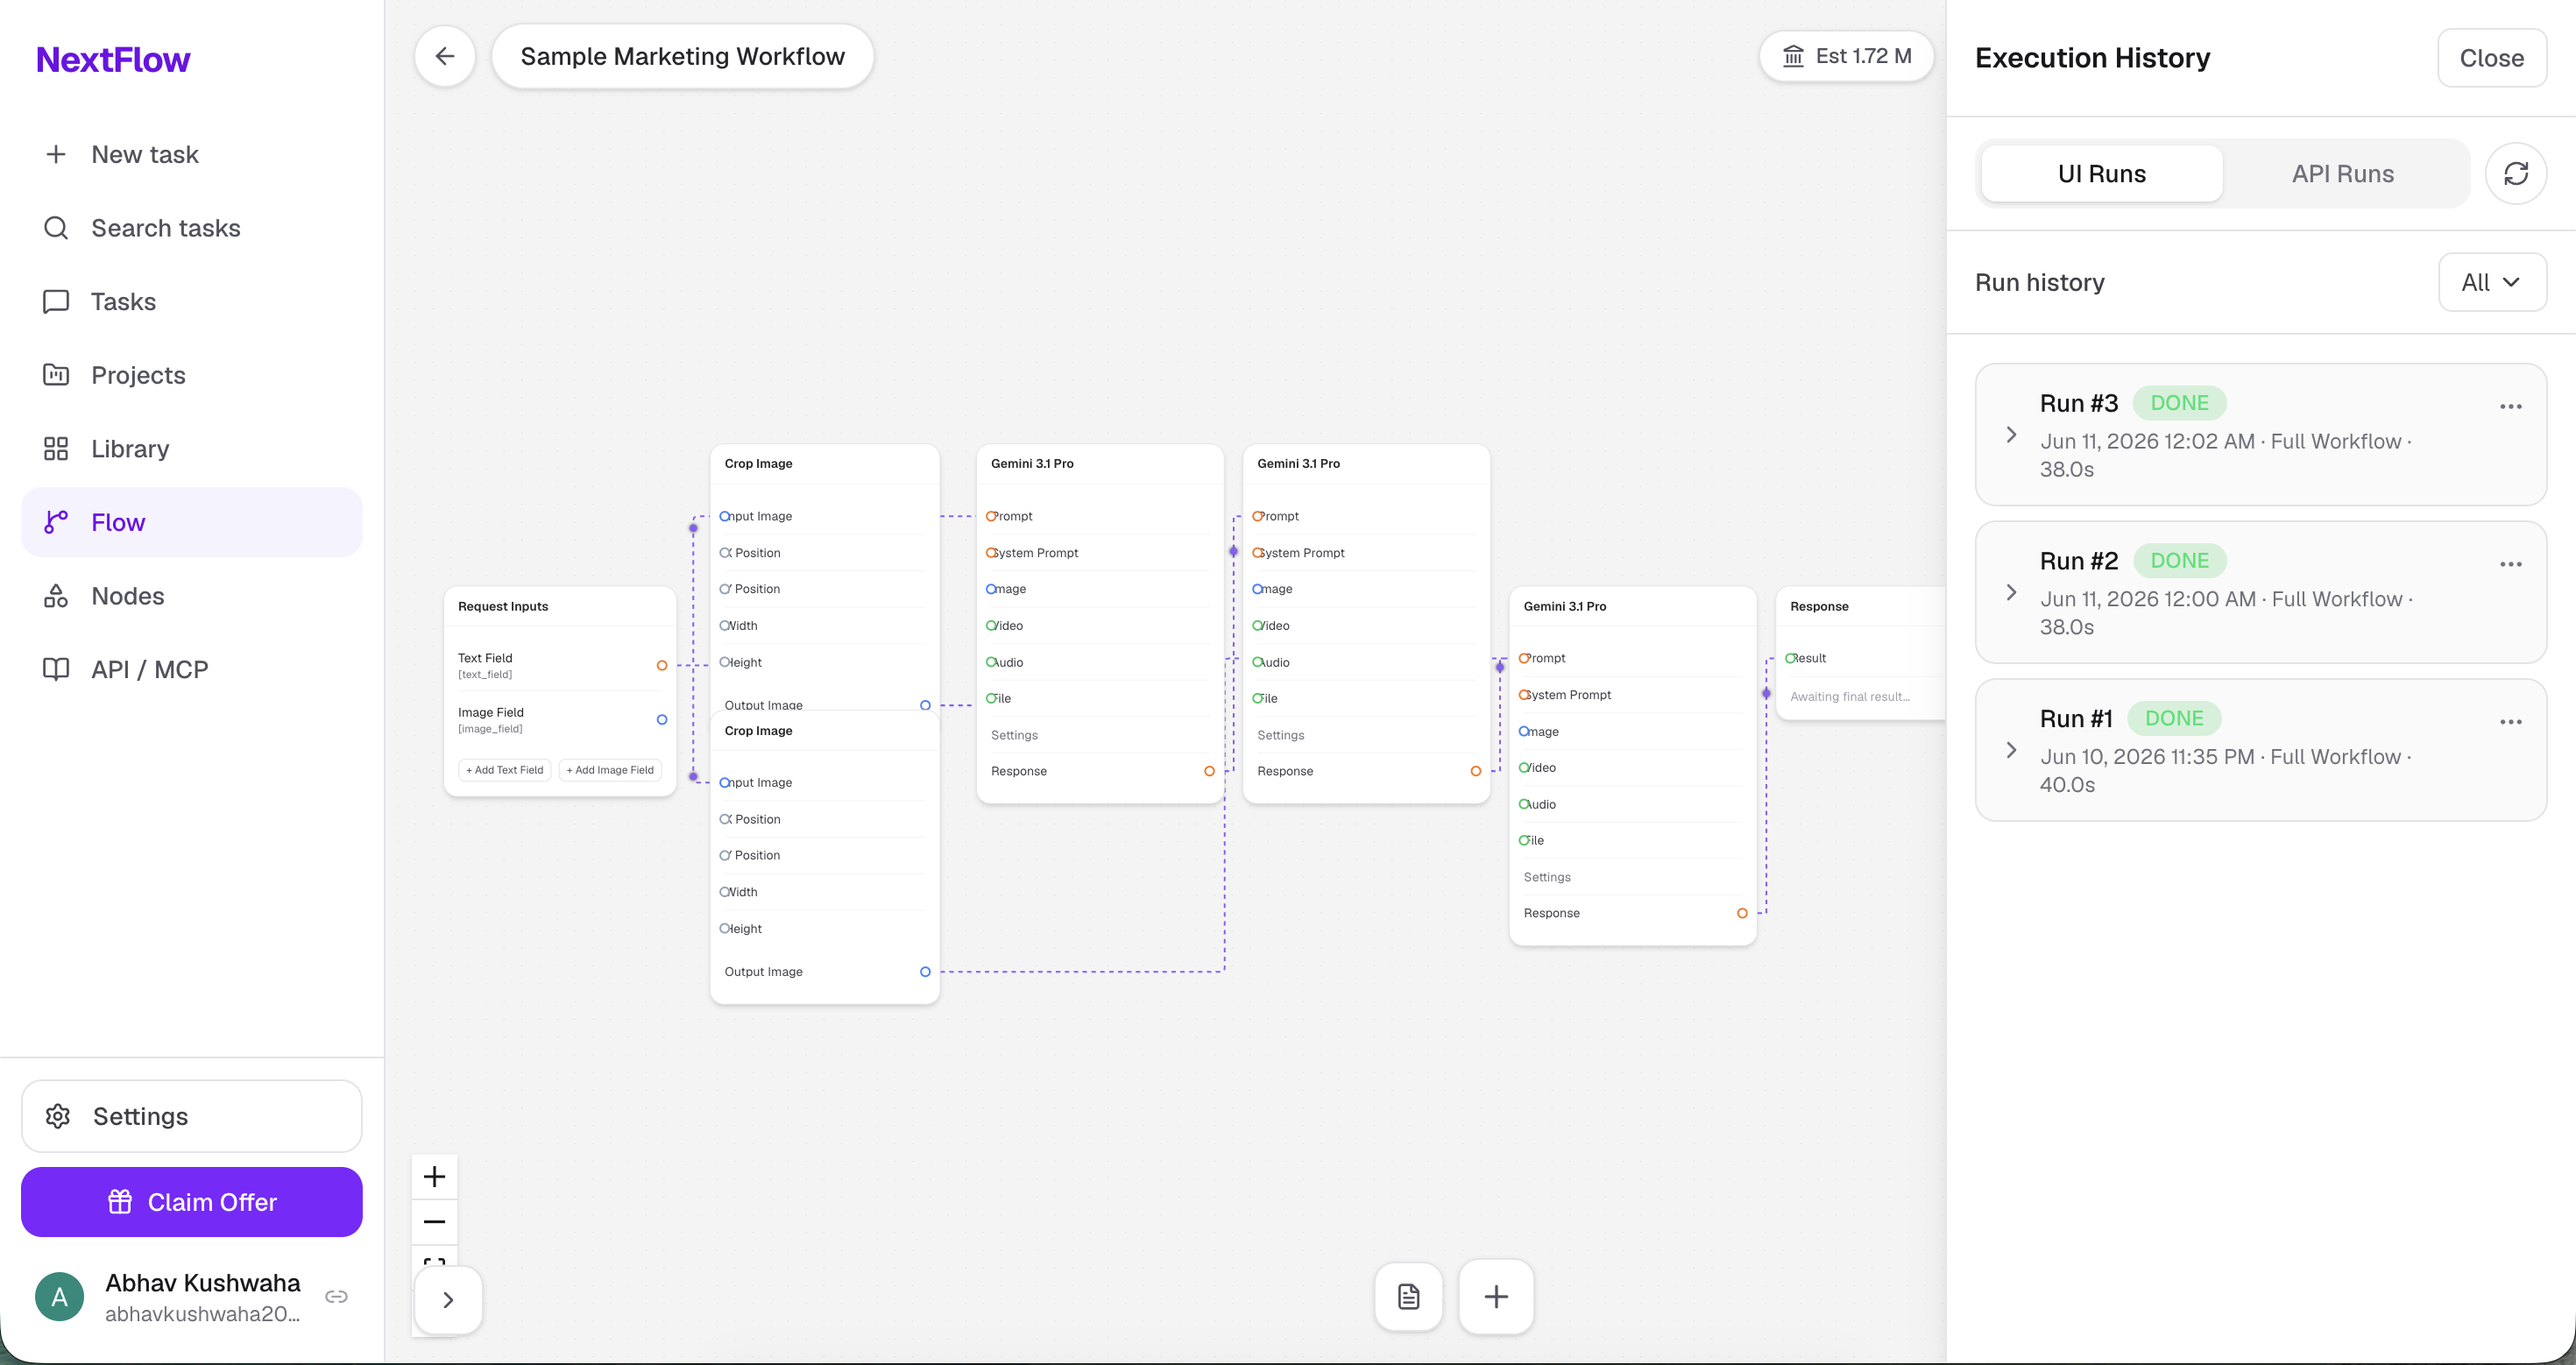Expand Run #3 details
The height and width of the screenshot is (1365, 2576).
point(2011,435)
